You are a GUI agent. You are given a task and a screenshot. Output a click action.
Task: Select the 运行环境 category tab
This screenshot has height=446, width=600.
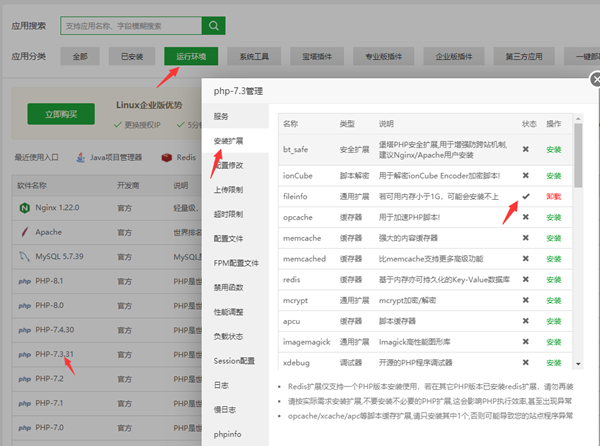[x=191, y=56]
